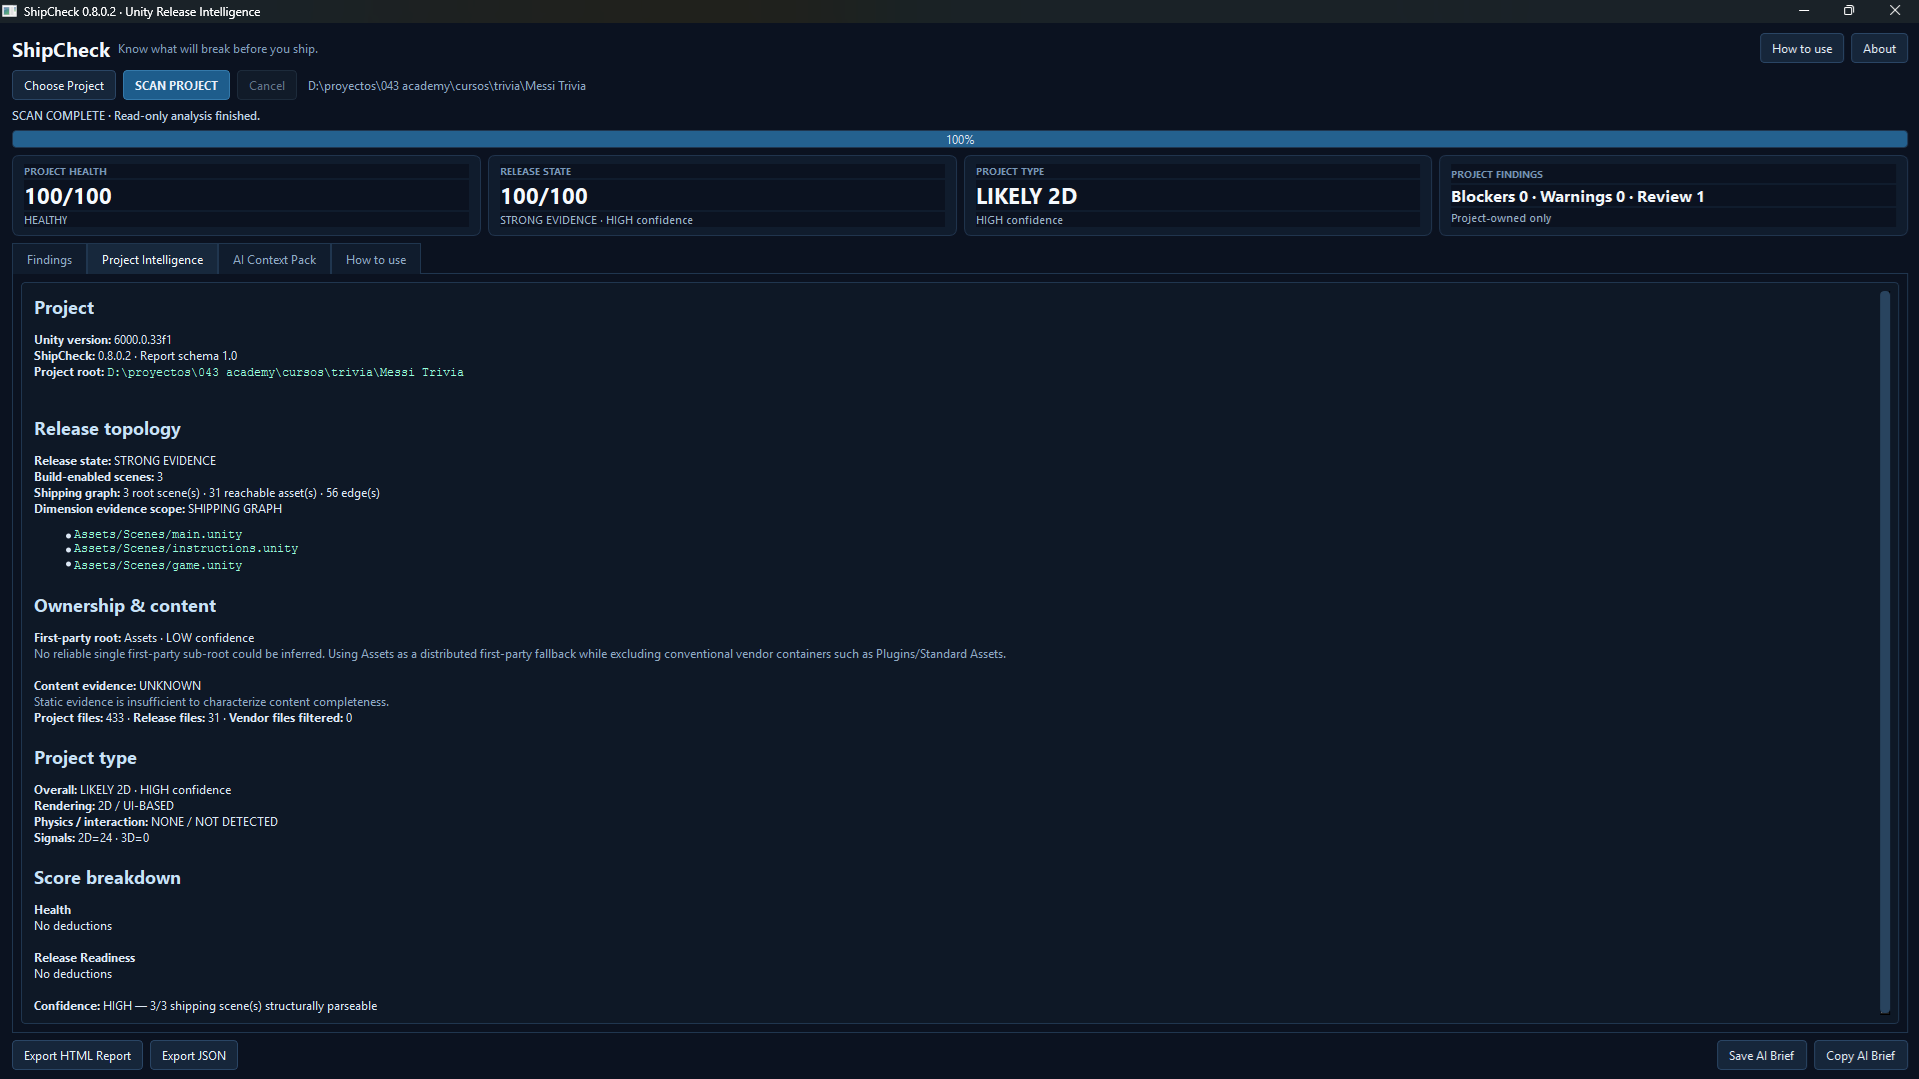Click the ShipCheck app icon in title bar
This screenshot has width=1919, height=1079.
10,11
